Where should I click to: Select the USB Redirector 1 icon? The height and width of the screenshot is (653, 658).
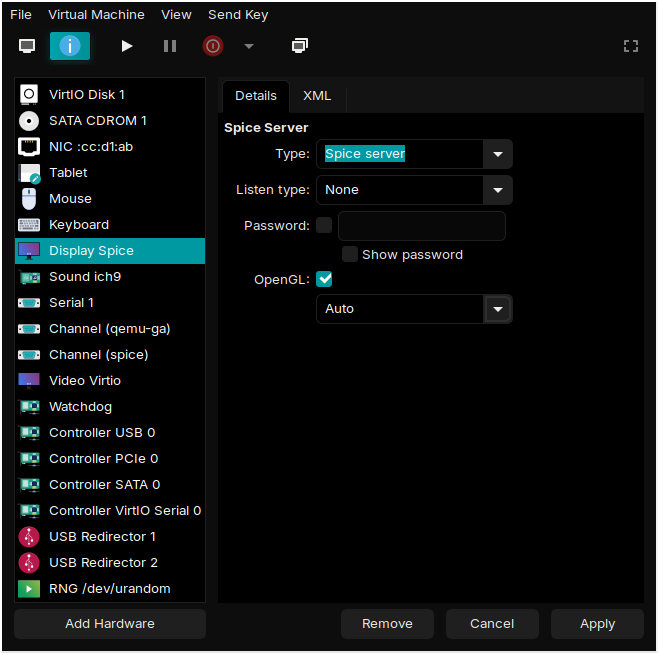(x=29, y=537)
